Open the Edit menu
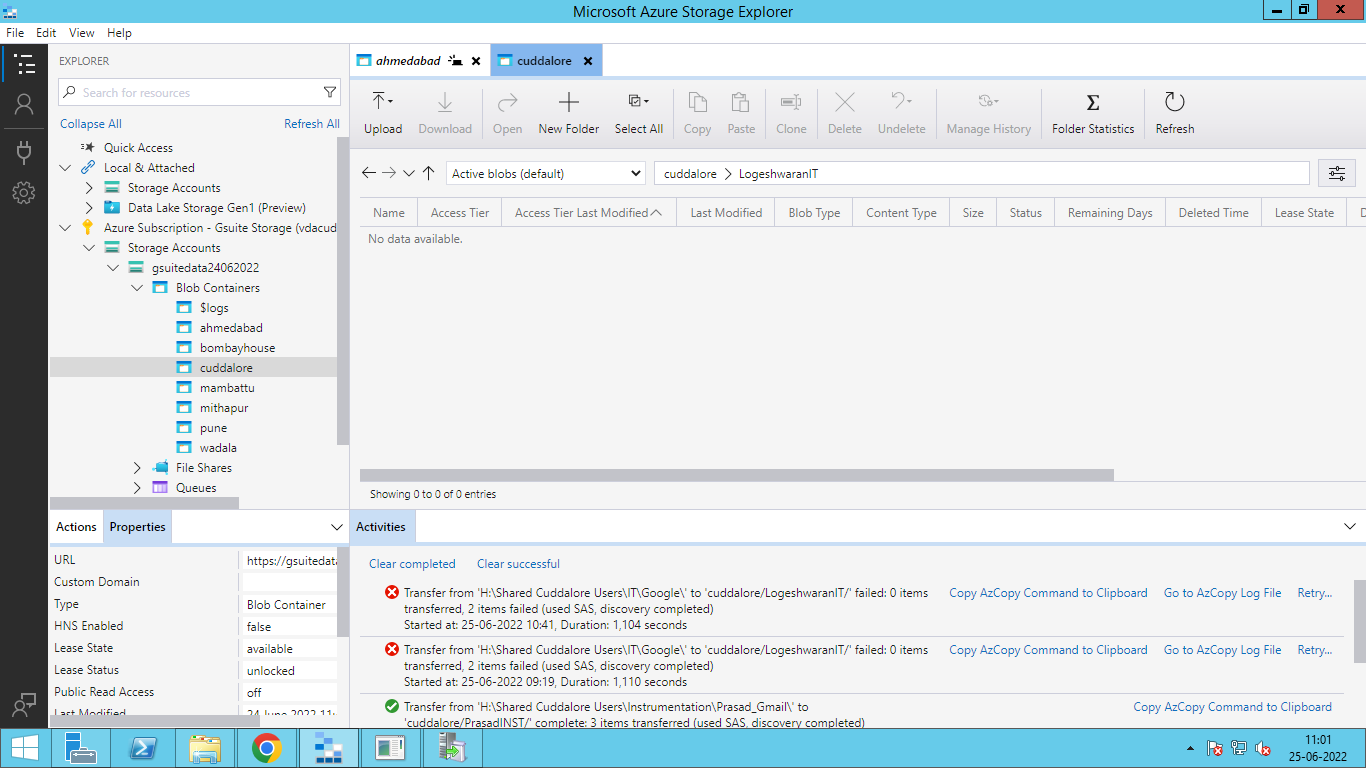 coord(46,33)
